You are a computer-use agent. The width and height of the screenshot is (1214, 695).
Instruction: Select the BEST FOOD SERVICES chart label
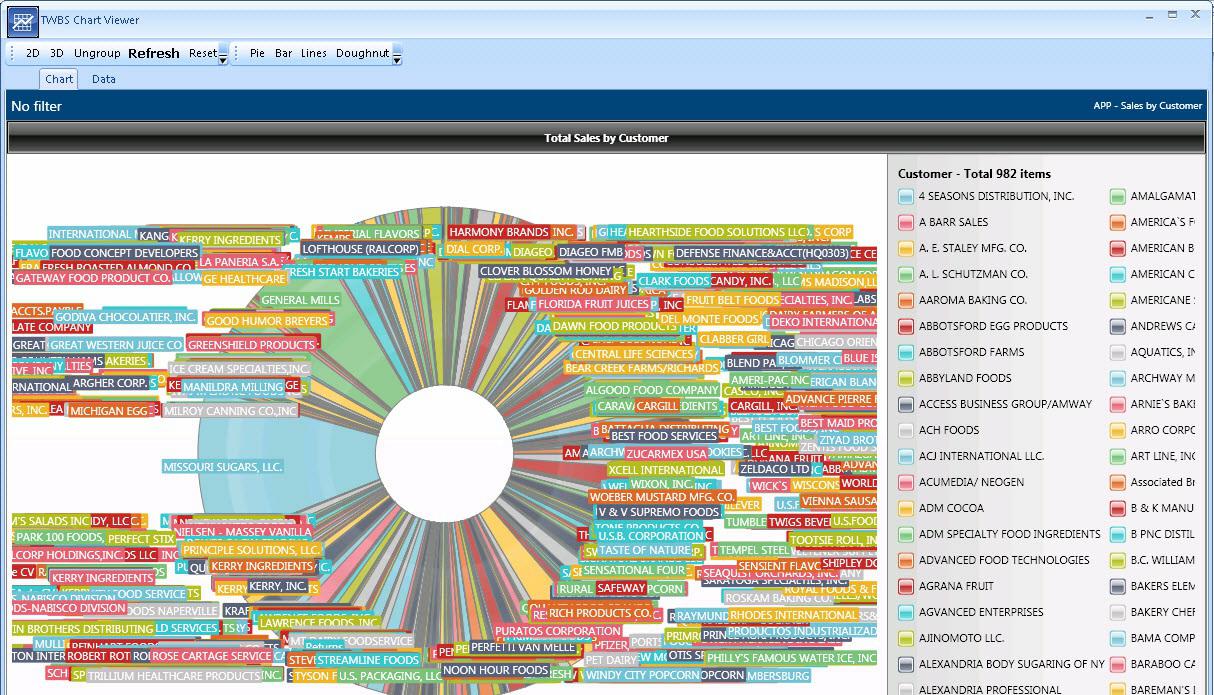[664, 436]
